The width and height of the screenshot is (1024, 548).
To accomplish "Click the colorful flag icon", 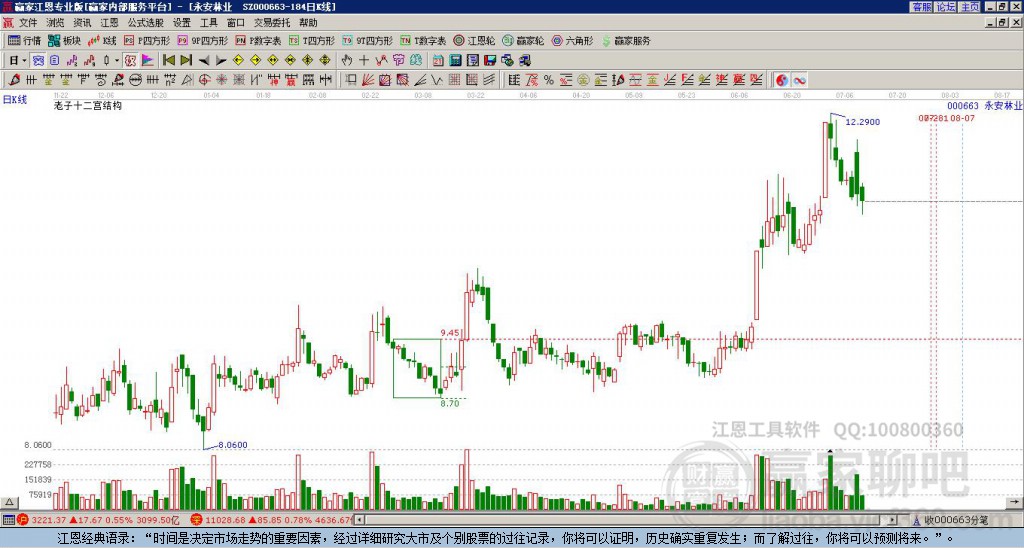I will [148, 61].
